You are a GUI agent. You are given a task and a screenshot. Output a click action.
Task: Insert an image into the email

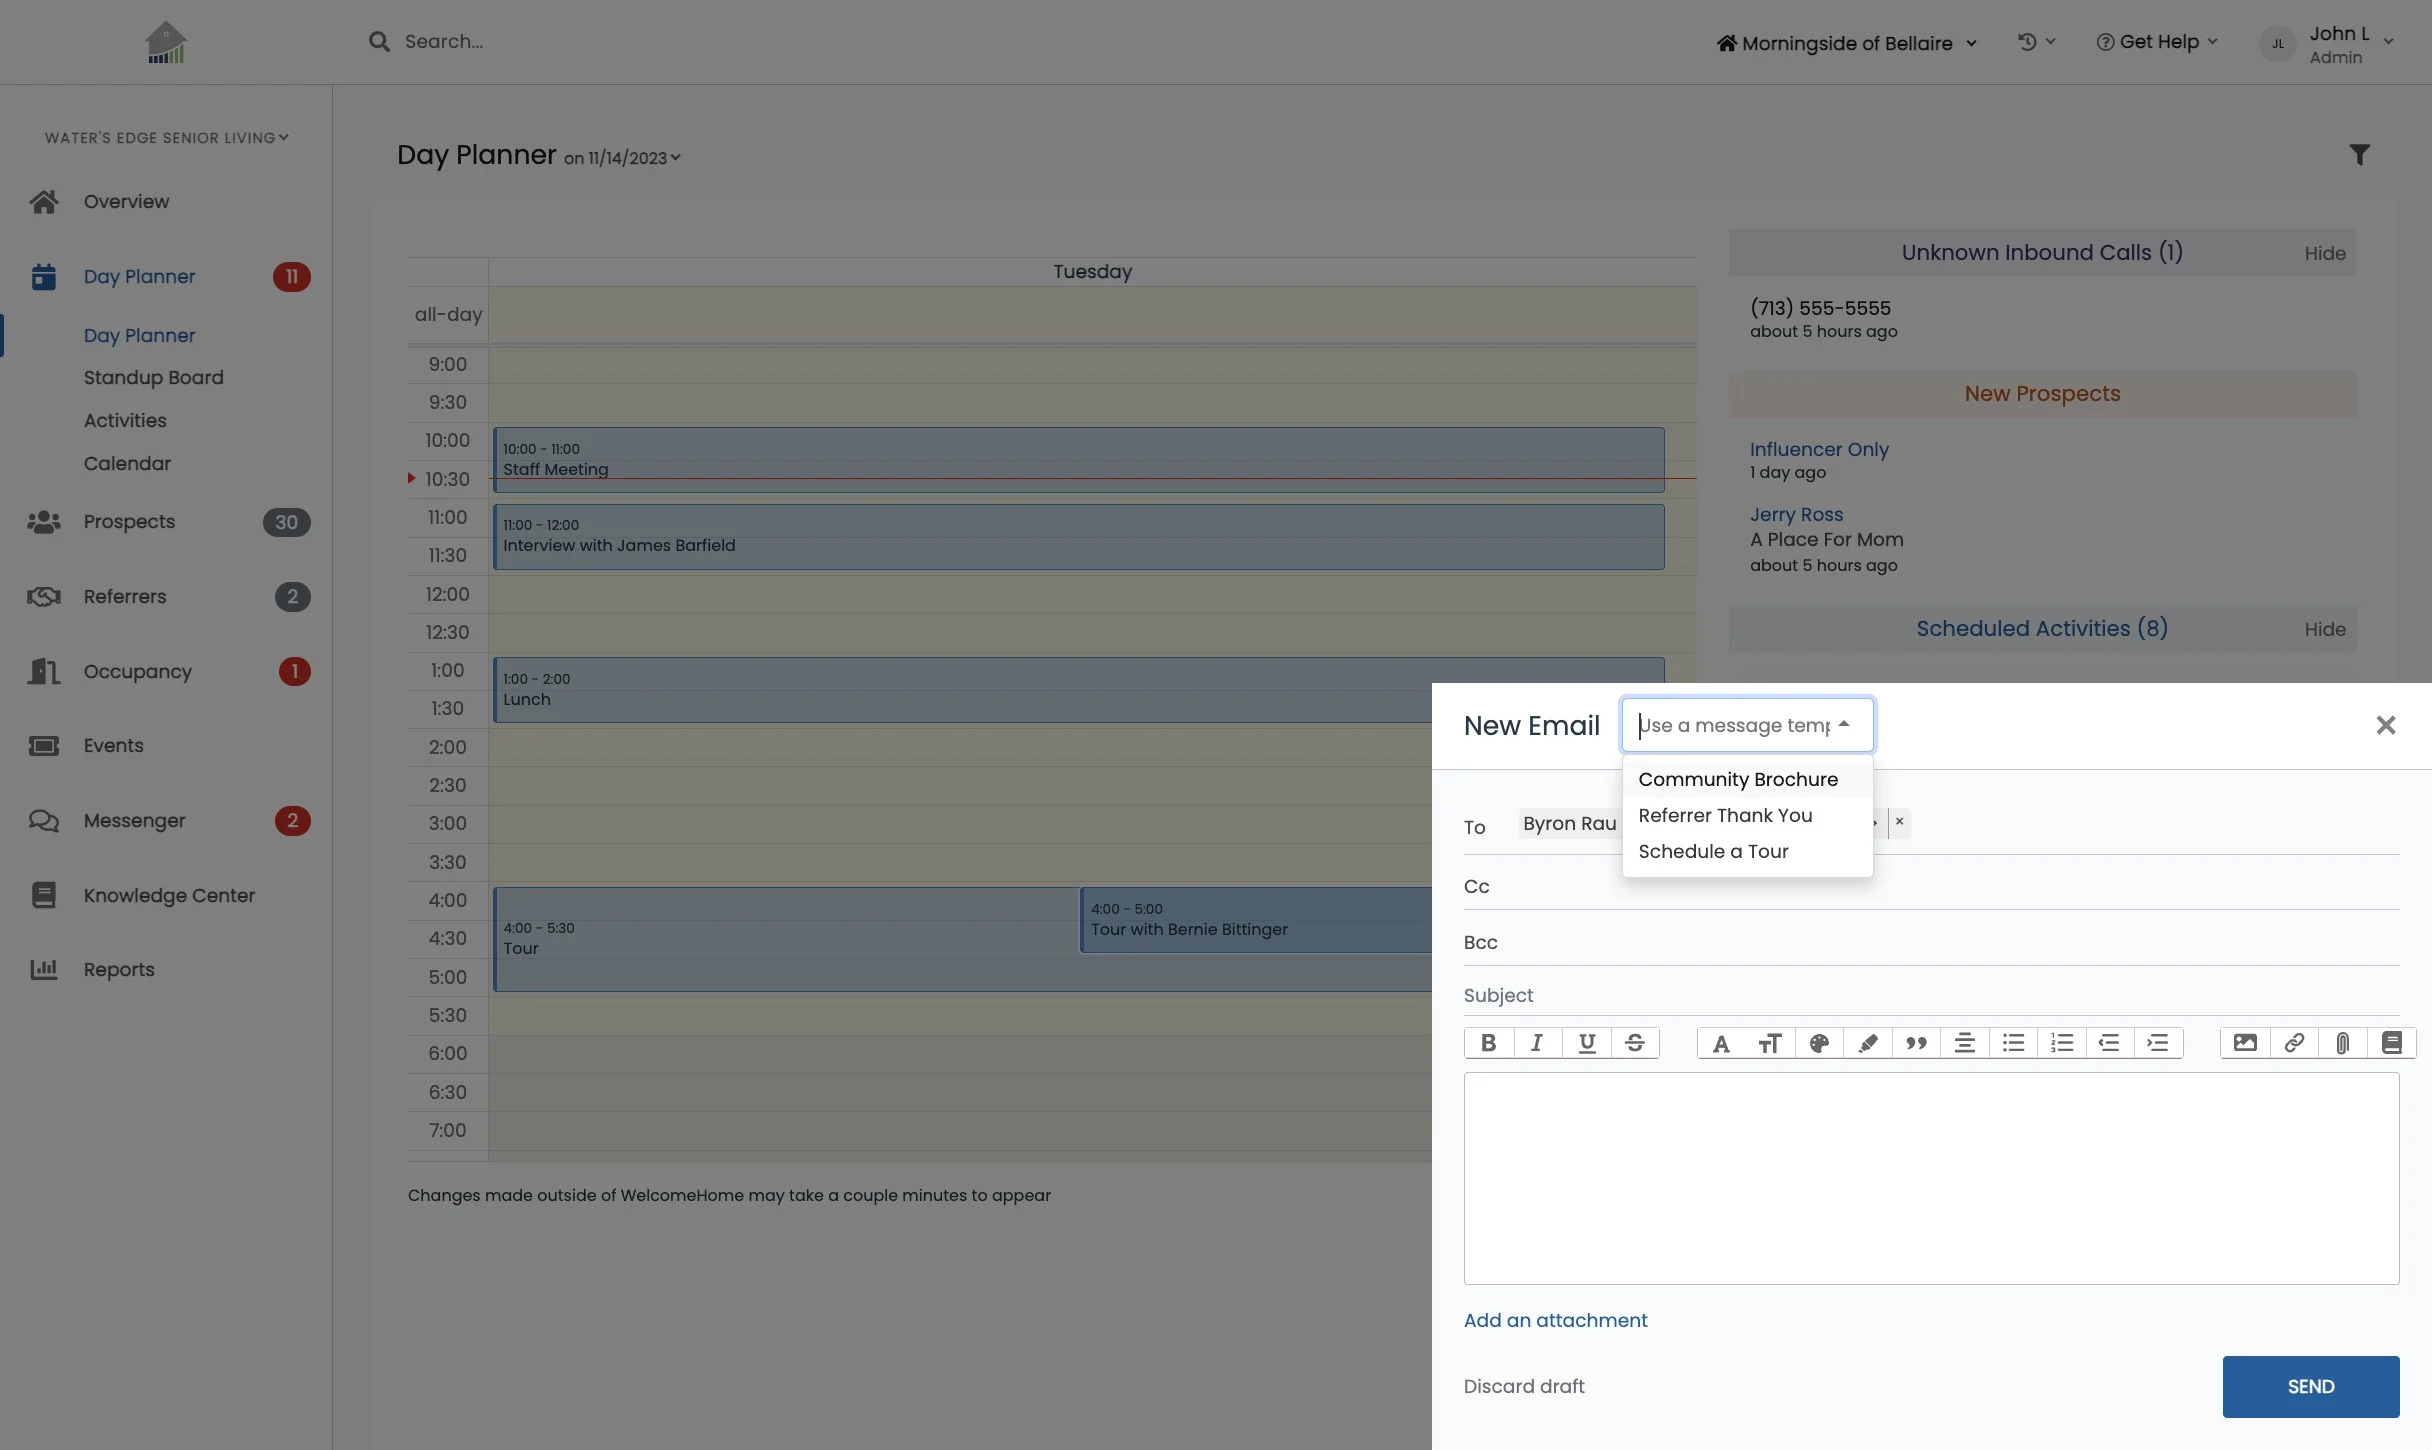pyautogui.click(x=2245, y=1043)
